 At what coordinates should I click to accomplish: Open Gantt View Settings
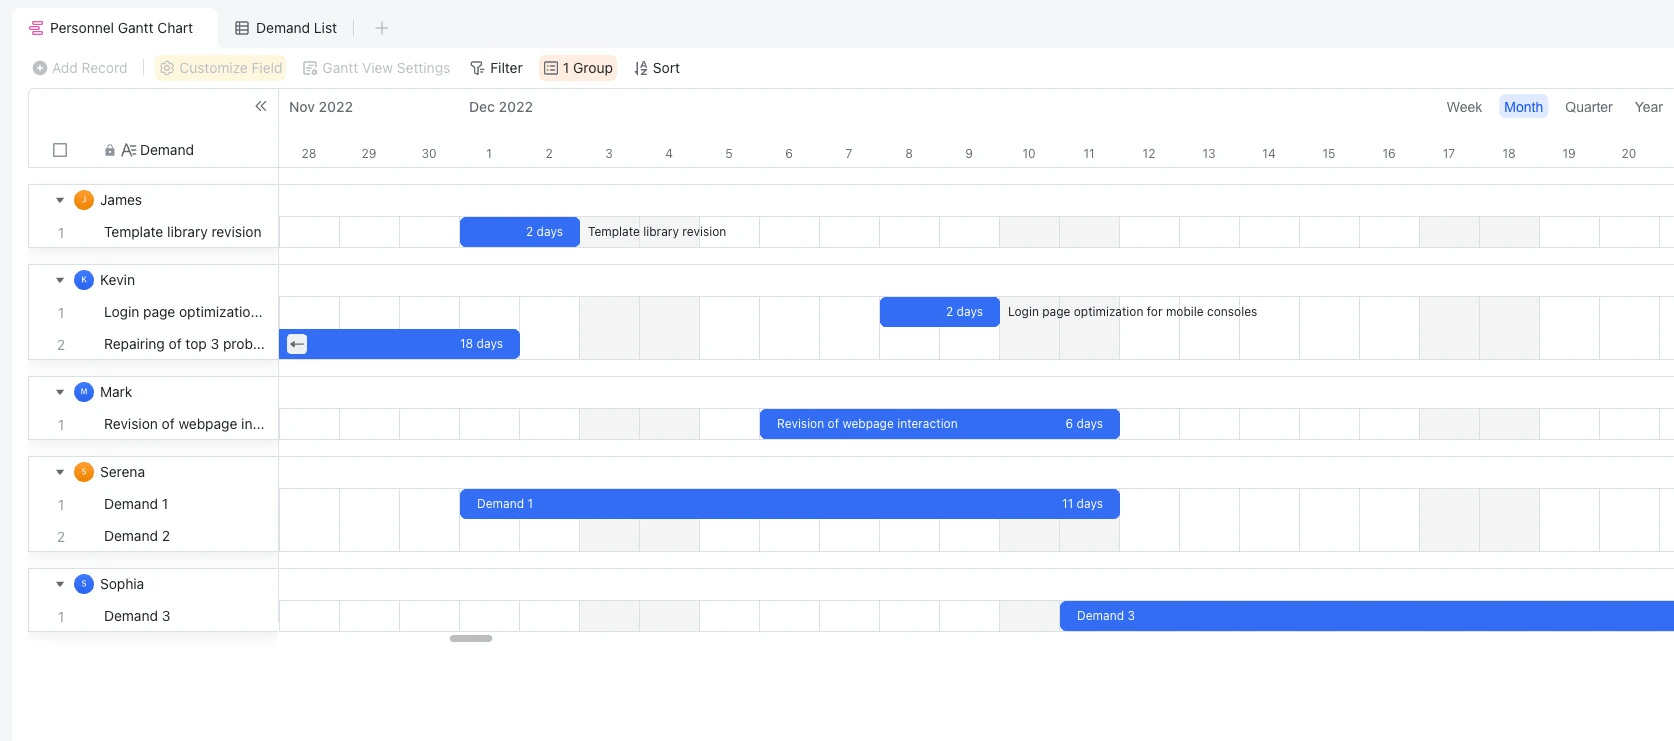[x=376, y=68]
